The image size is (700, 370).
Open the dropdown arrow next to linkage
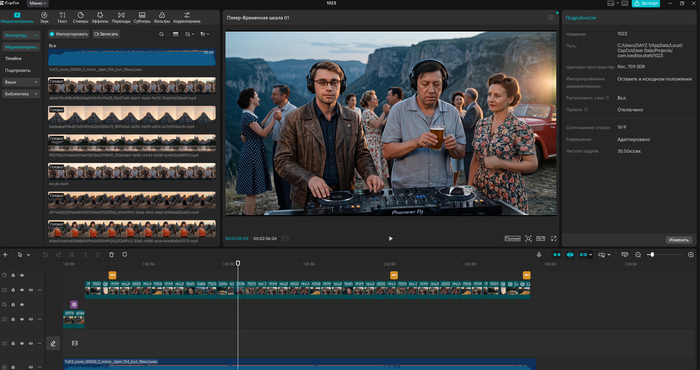point(591,255)
